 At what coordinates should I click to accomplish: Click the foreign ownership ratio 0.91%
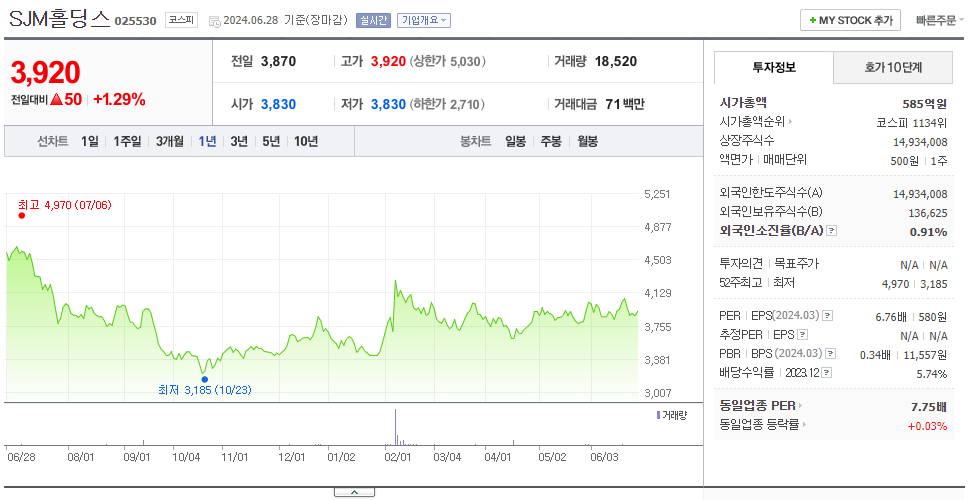coord(928,231)
